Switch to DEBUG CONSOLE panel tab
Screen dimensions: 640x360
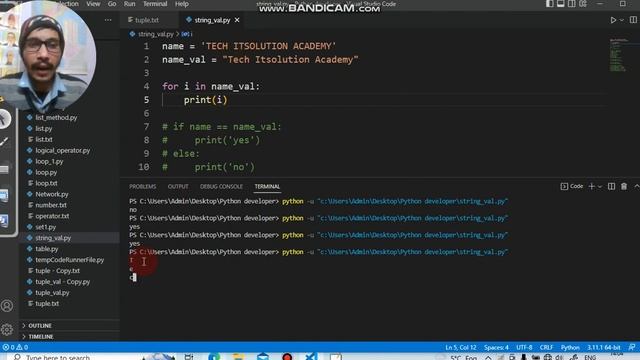[221, 187]
